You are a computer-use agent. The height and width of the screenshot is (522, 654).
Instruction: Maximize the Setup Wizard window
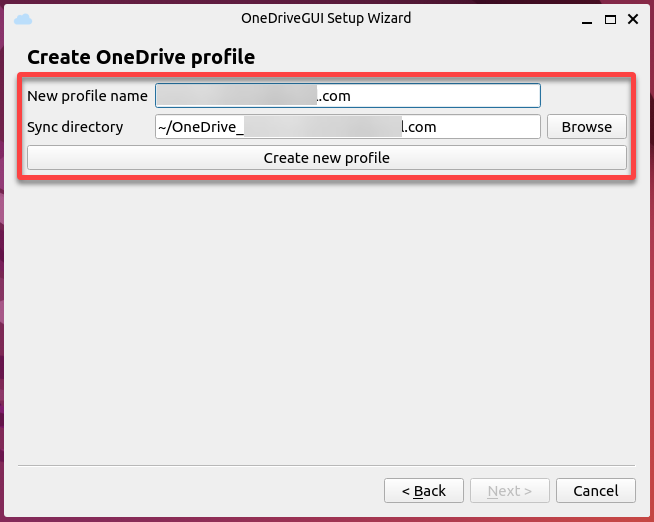610,20
